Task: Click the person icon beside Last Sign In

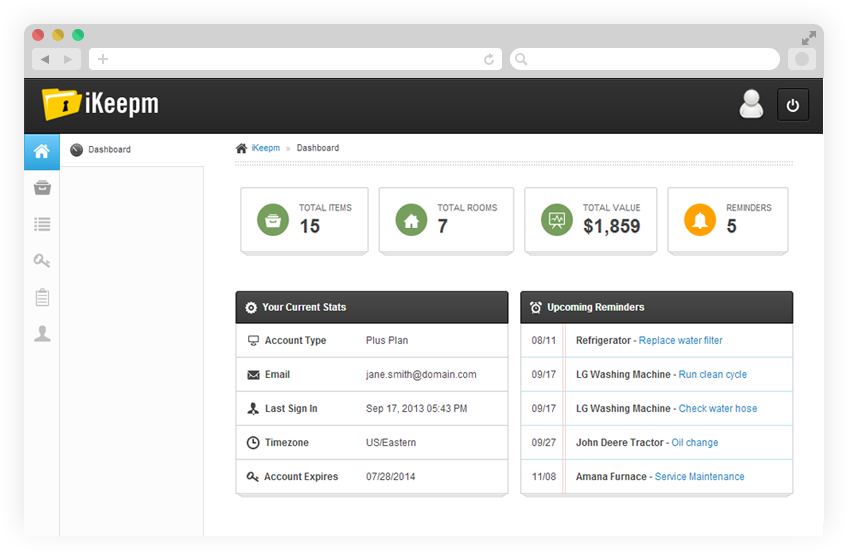Action: pyautogui.click(x=253, y=409)
